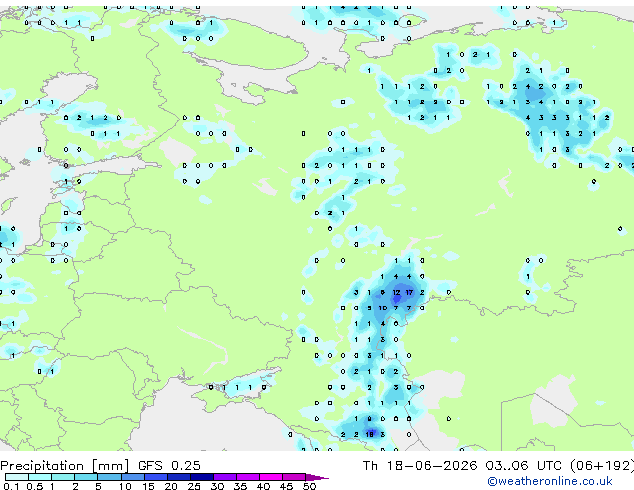This screenshot has height=490, width=634.
Task: Click the legend label "50"
Action: point(309,486)
